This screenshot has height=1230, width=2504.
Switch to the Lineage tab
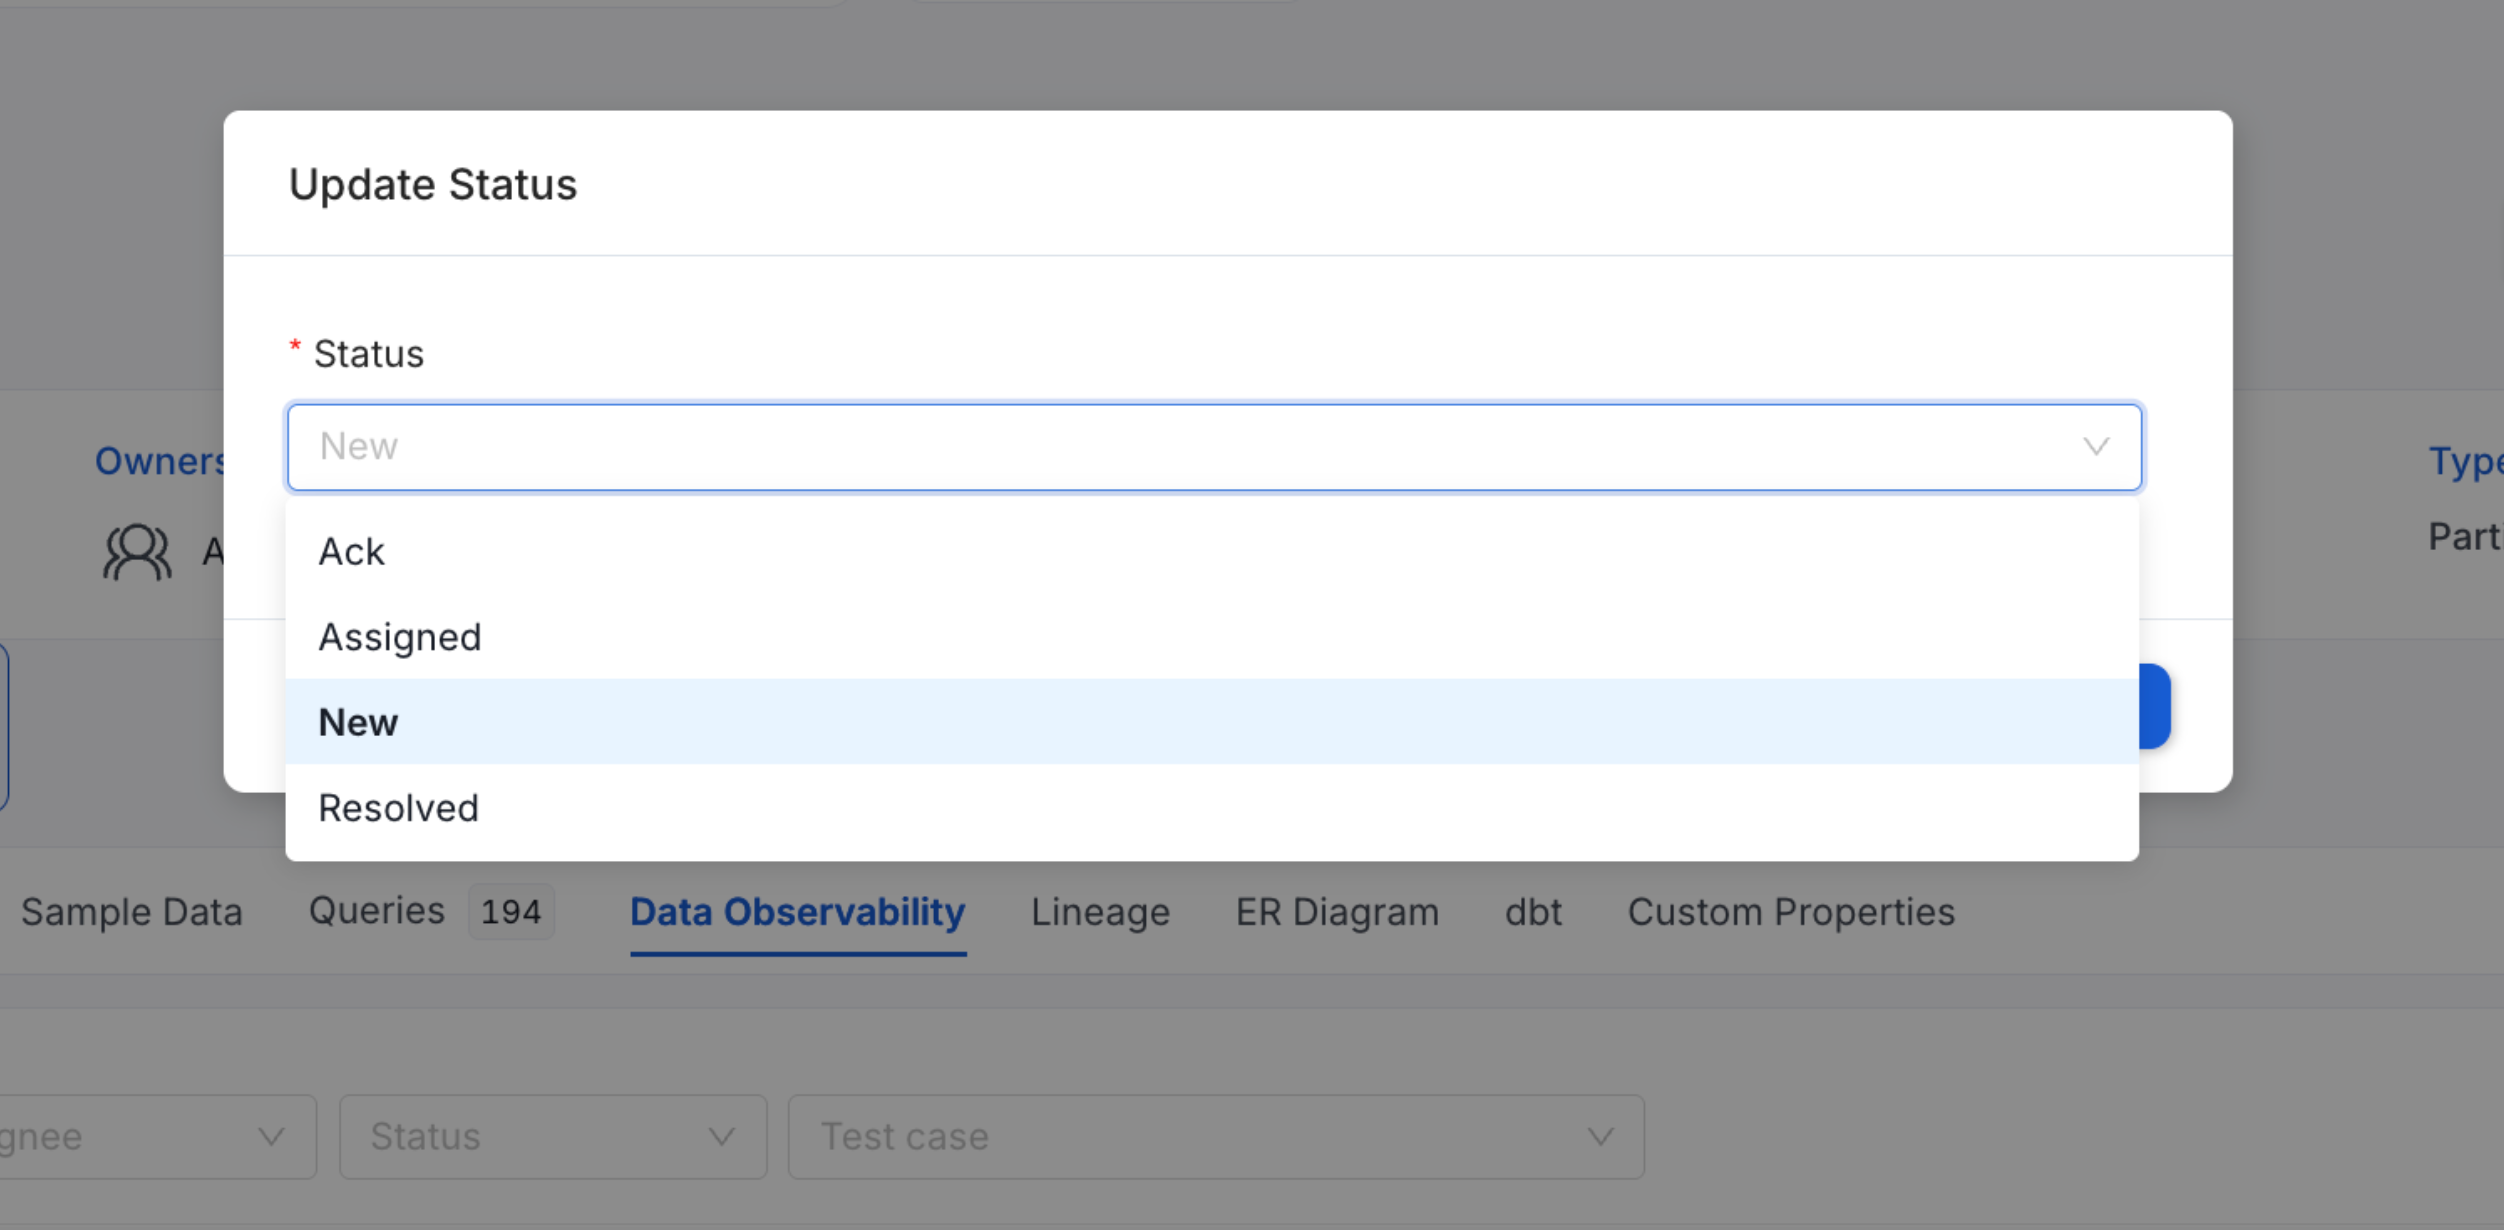[x=1100, y=911]
